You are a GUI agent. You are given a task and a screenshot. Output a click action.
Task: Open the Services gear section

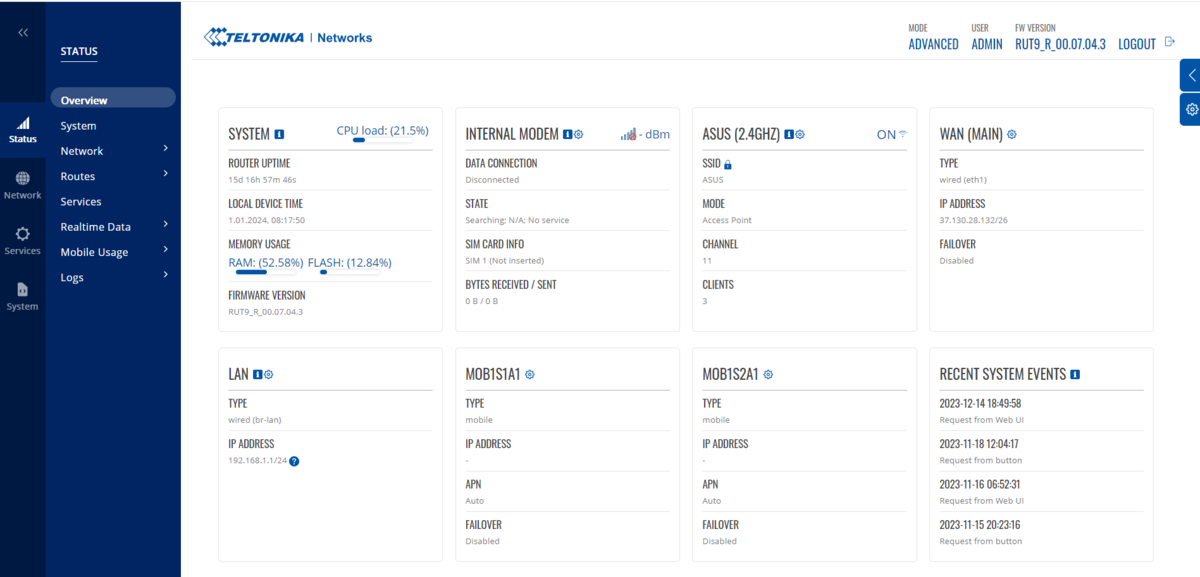click(22, 240)
